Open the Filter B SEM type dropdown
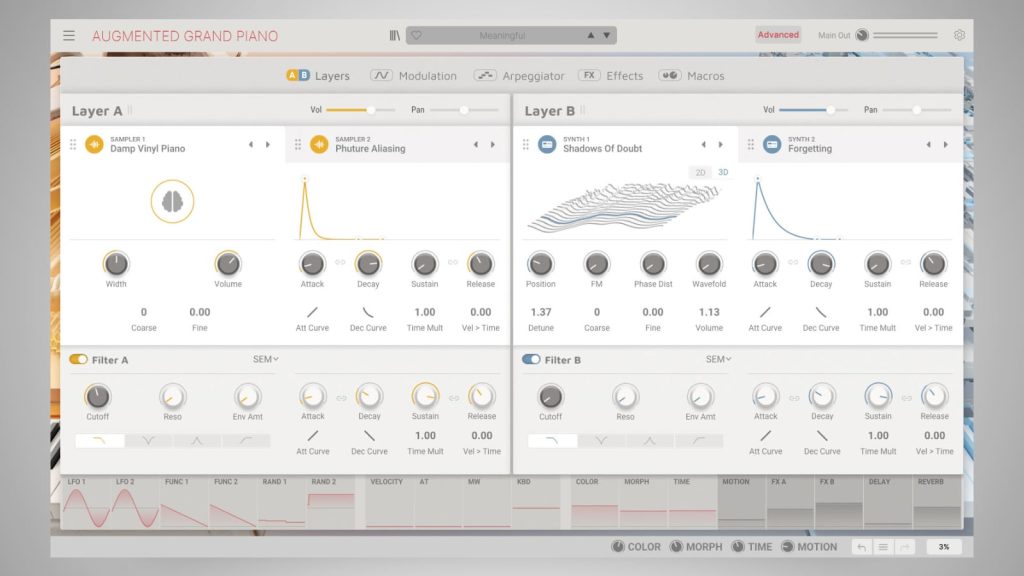Screen dimensions: 1024x576 pos(718,359)
